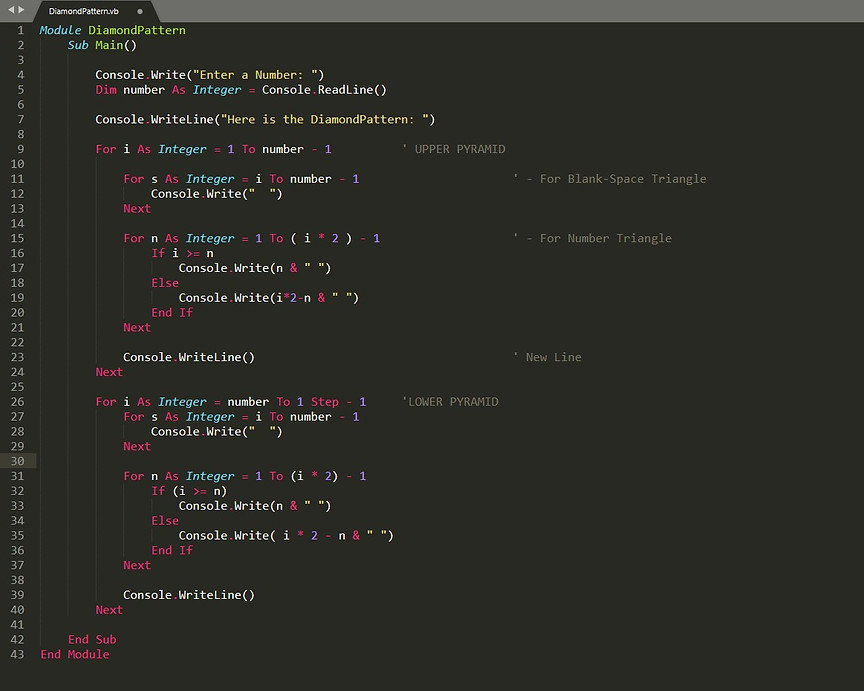The width and height of the screenshot is (864, 691).
Task: Click 'For n As Integer' on line 31
Action: coord(179,477)
